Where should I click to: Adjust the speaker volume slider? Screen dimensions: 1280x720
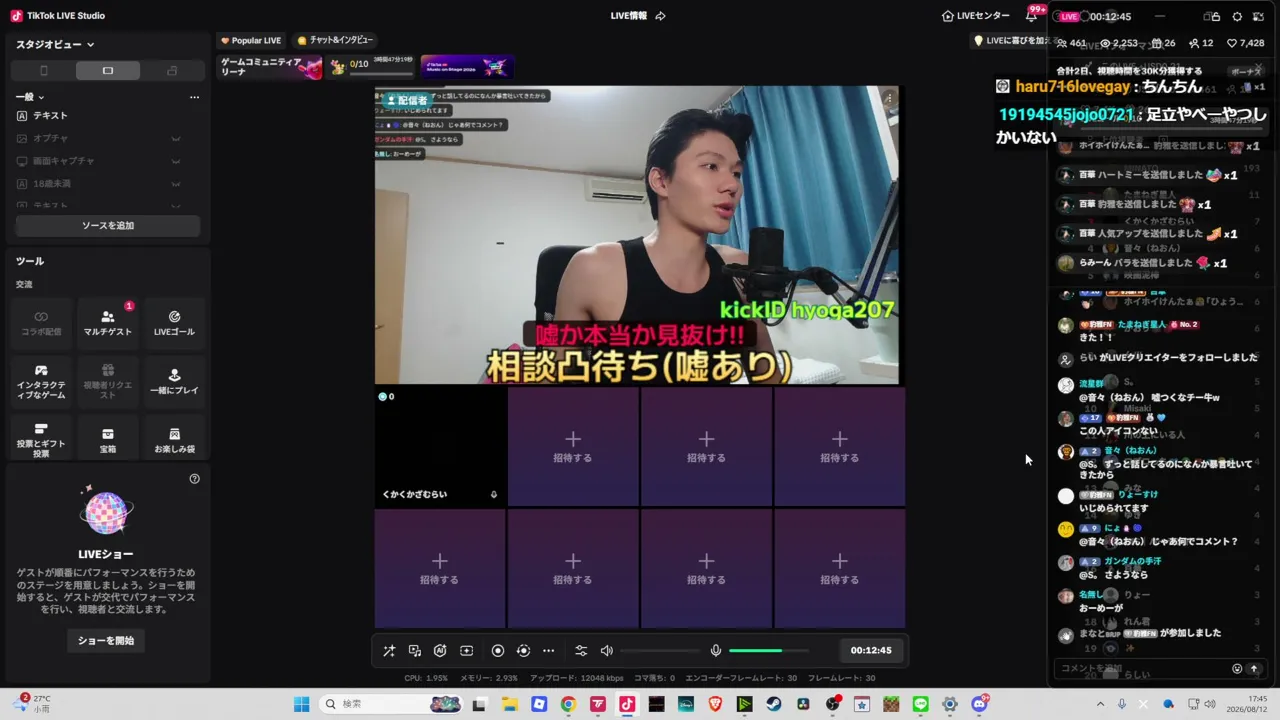coord(660,651)
